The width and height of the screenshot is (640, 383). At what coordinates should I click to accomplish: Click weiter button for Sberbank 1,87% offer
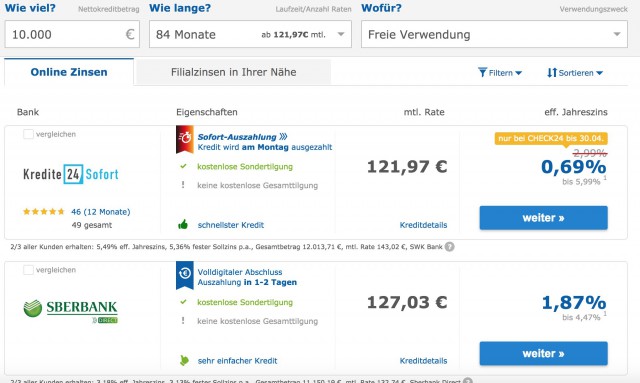[543, 354]
